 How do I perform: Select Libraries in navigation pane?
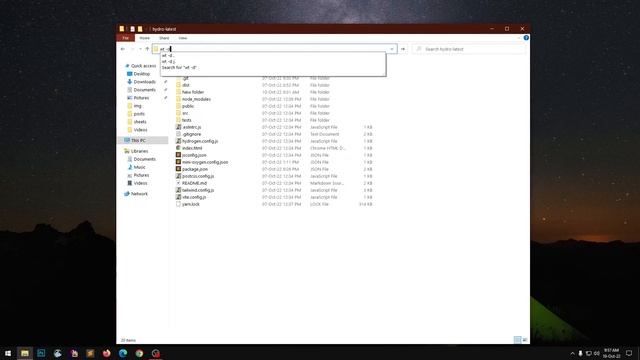pos(139,151)
